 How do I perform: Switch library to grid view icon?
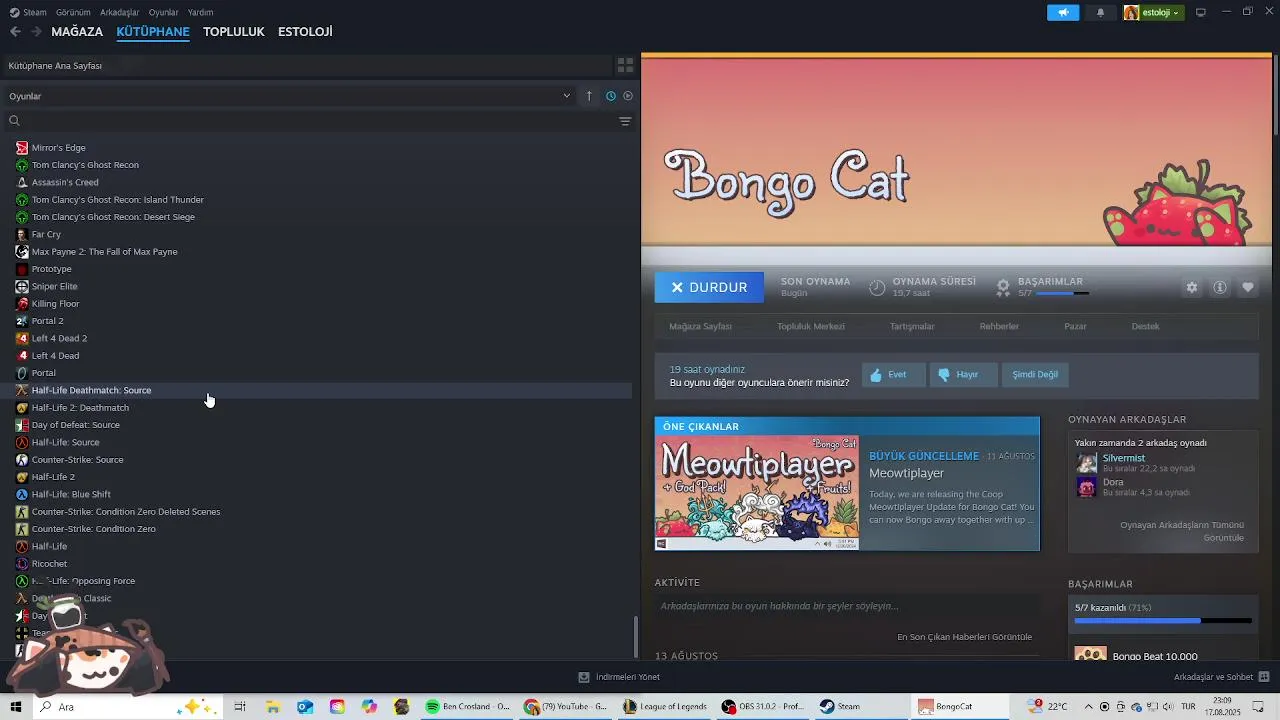point(625,65)
